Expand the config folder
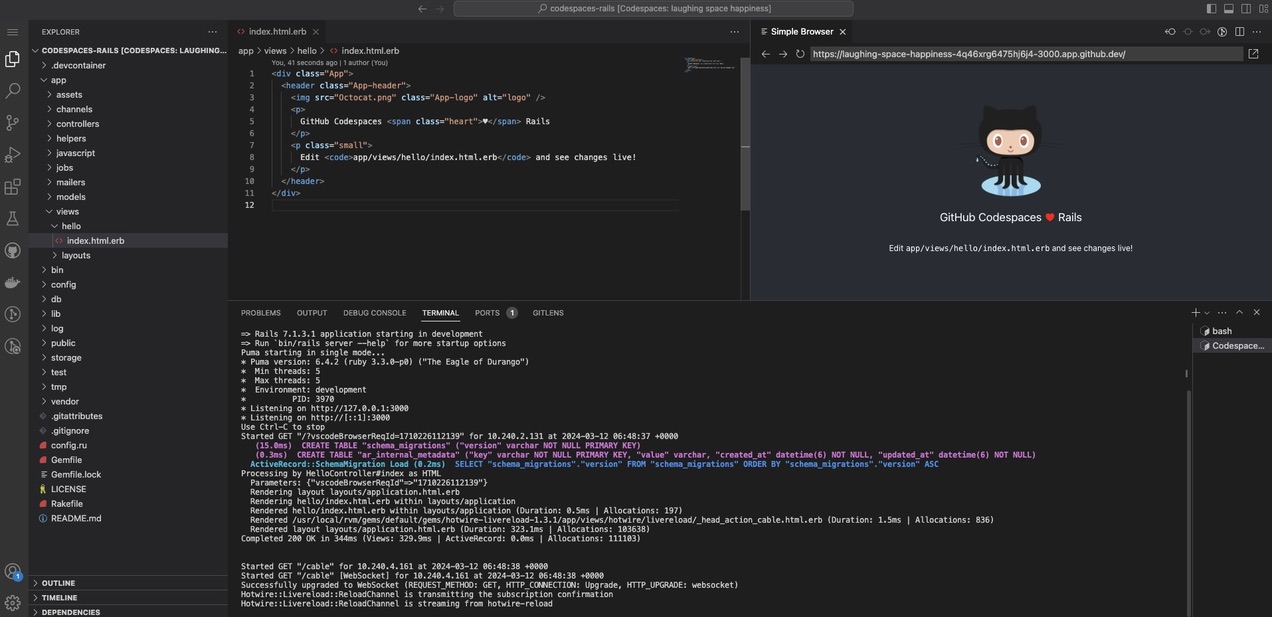The image size is (1272, 617). click(130, 284)
